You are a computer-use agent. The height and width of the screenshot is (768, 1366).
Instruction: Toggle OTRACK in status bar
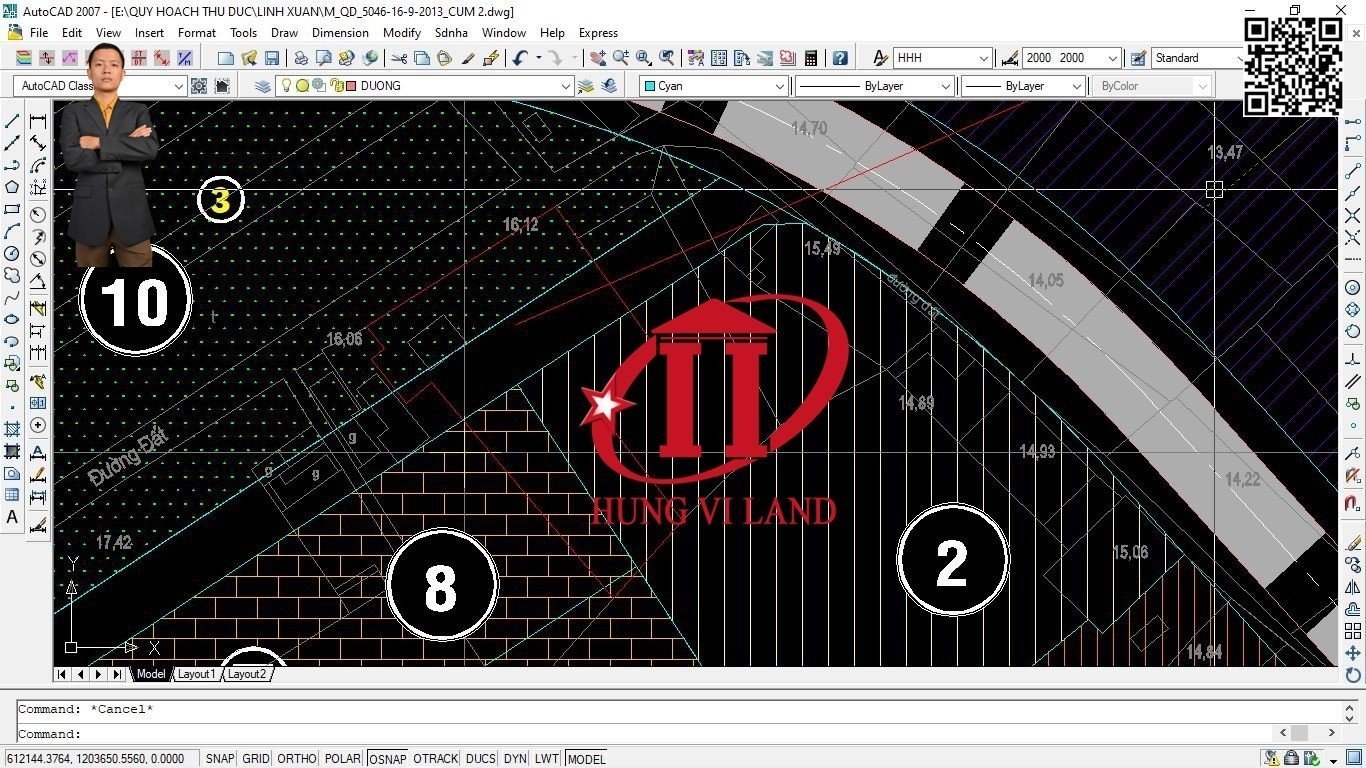436,759
